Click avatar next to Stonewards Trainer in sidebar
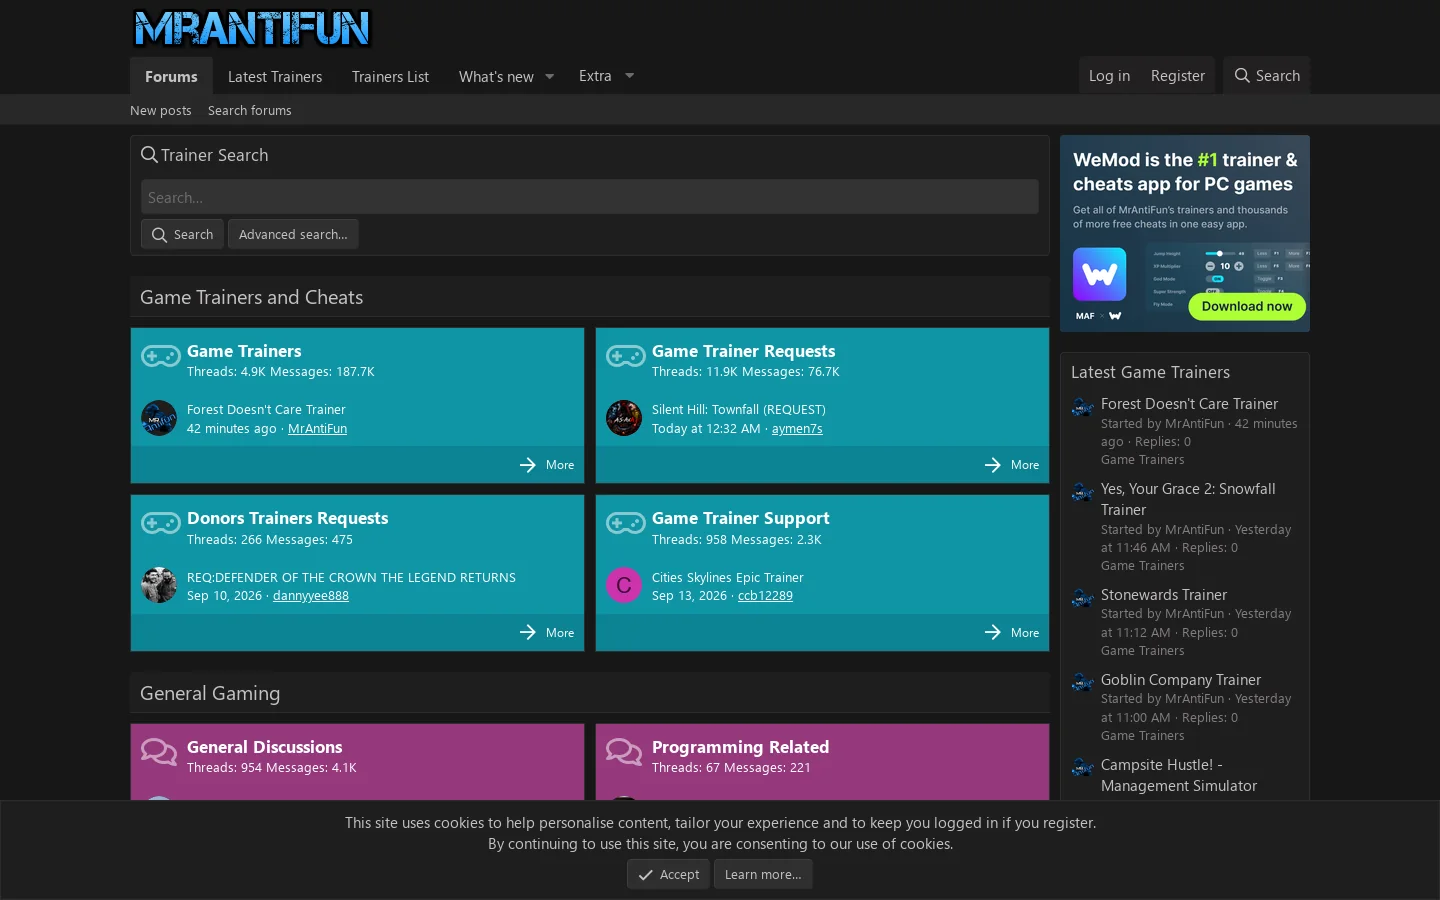The width and height of the screenshot is (1440, 900). coord(1082,598)
